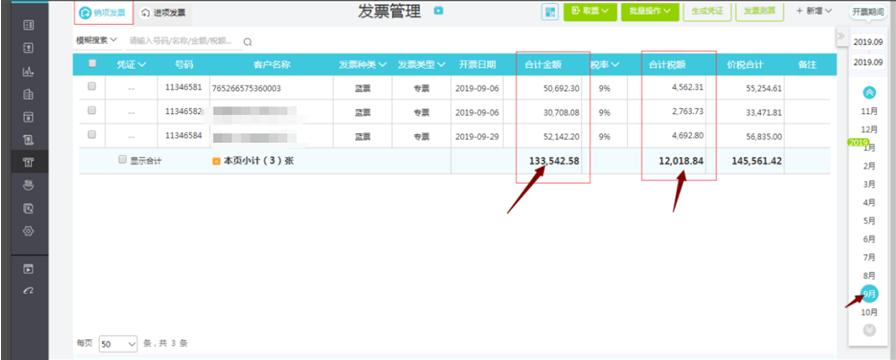Expand the 模糊搜索 dropdown
This screenshot has height=360, width=896.
click(x=97, y=40)
